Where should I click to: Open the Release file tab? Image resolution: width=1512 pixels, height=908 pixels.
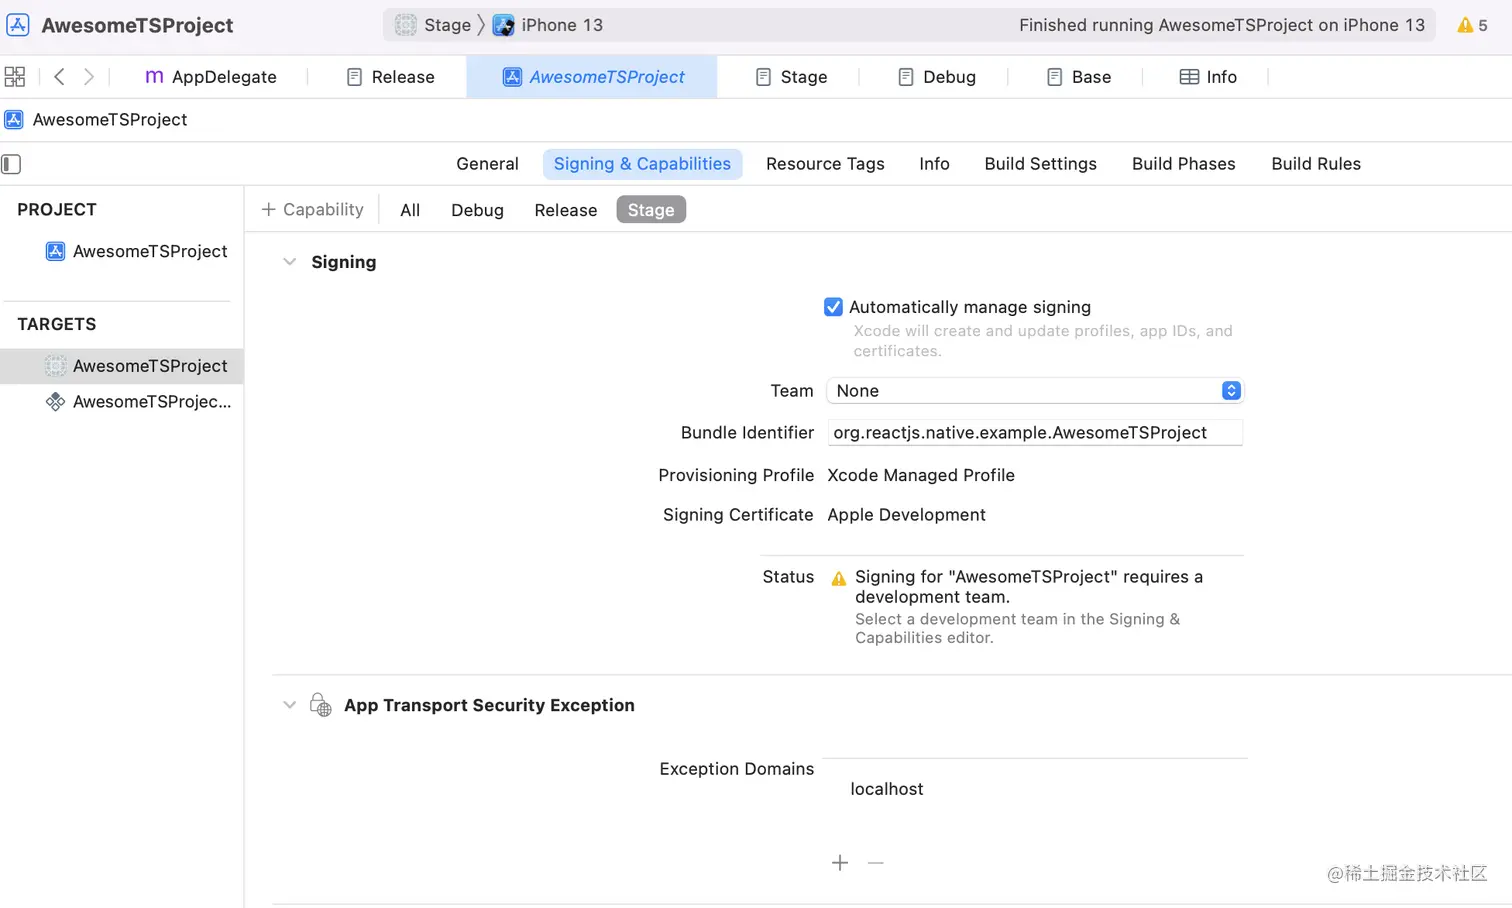click(x=390, y=77)
